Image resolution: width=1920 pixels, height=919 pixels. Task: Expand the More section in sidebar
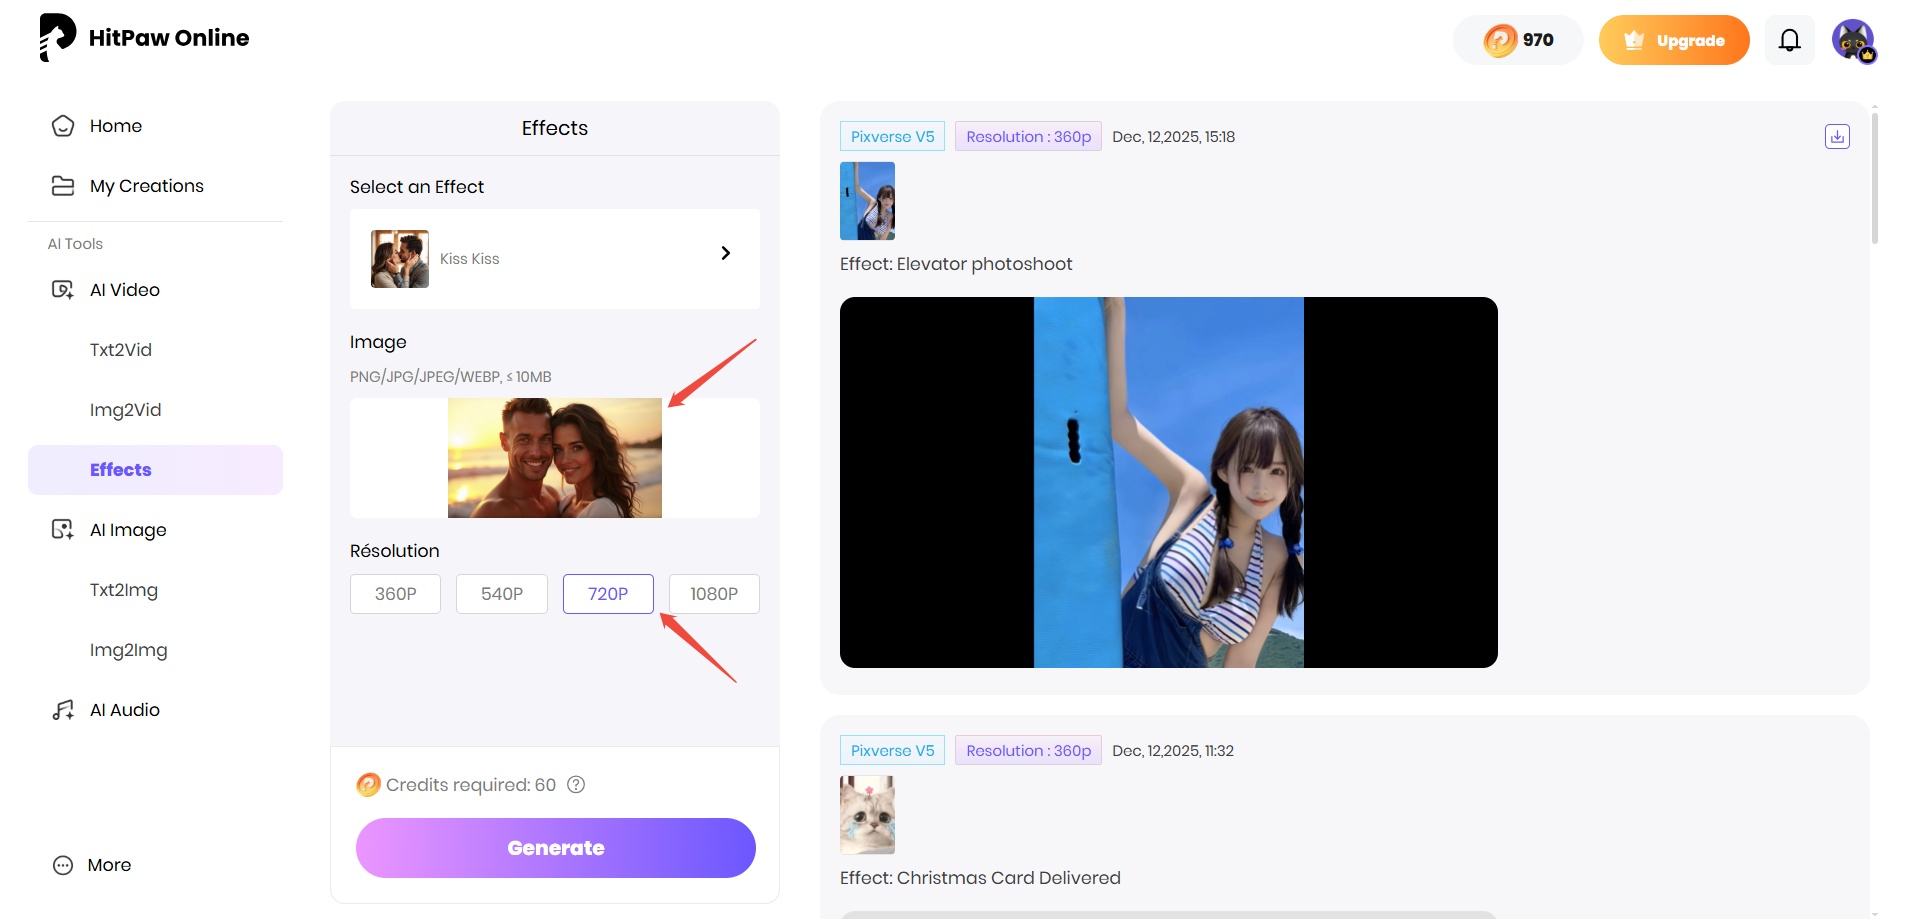point(108,864)
